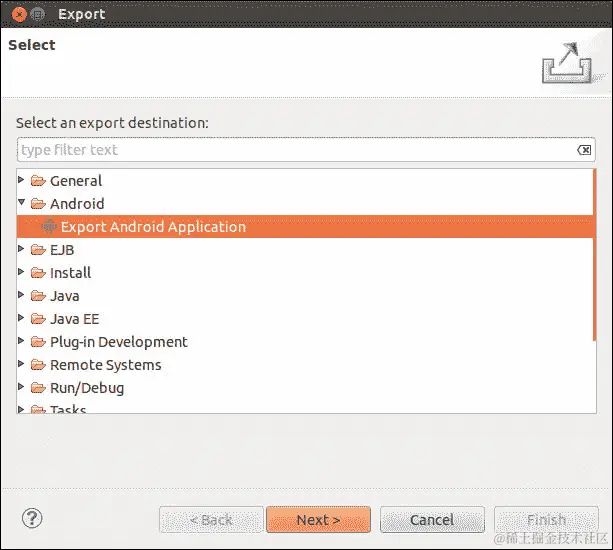The image size is (613, 550).
Task: Click the Install folder icon
Action: point(38,272)
